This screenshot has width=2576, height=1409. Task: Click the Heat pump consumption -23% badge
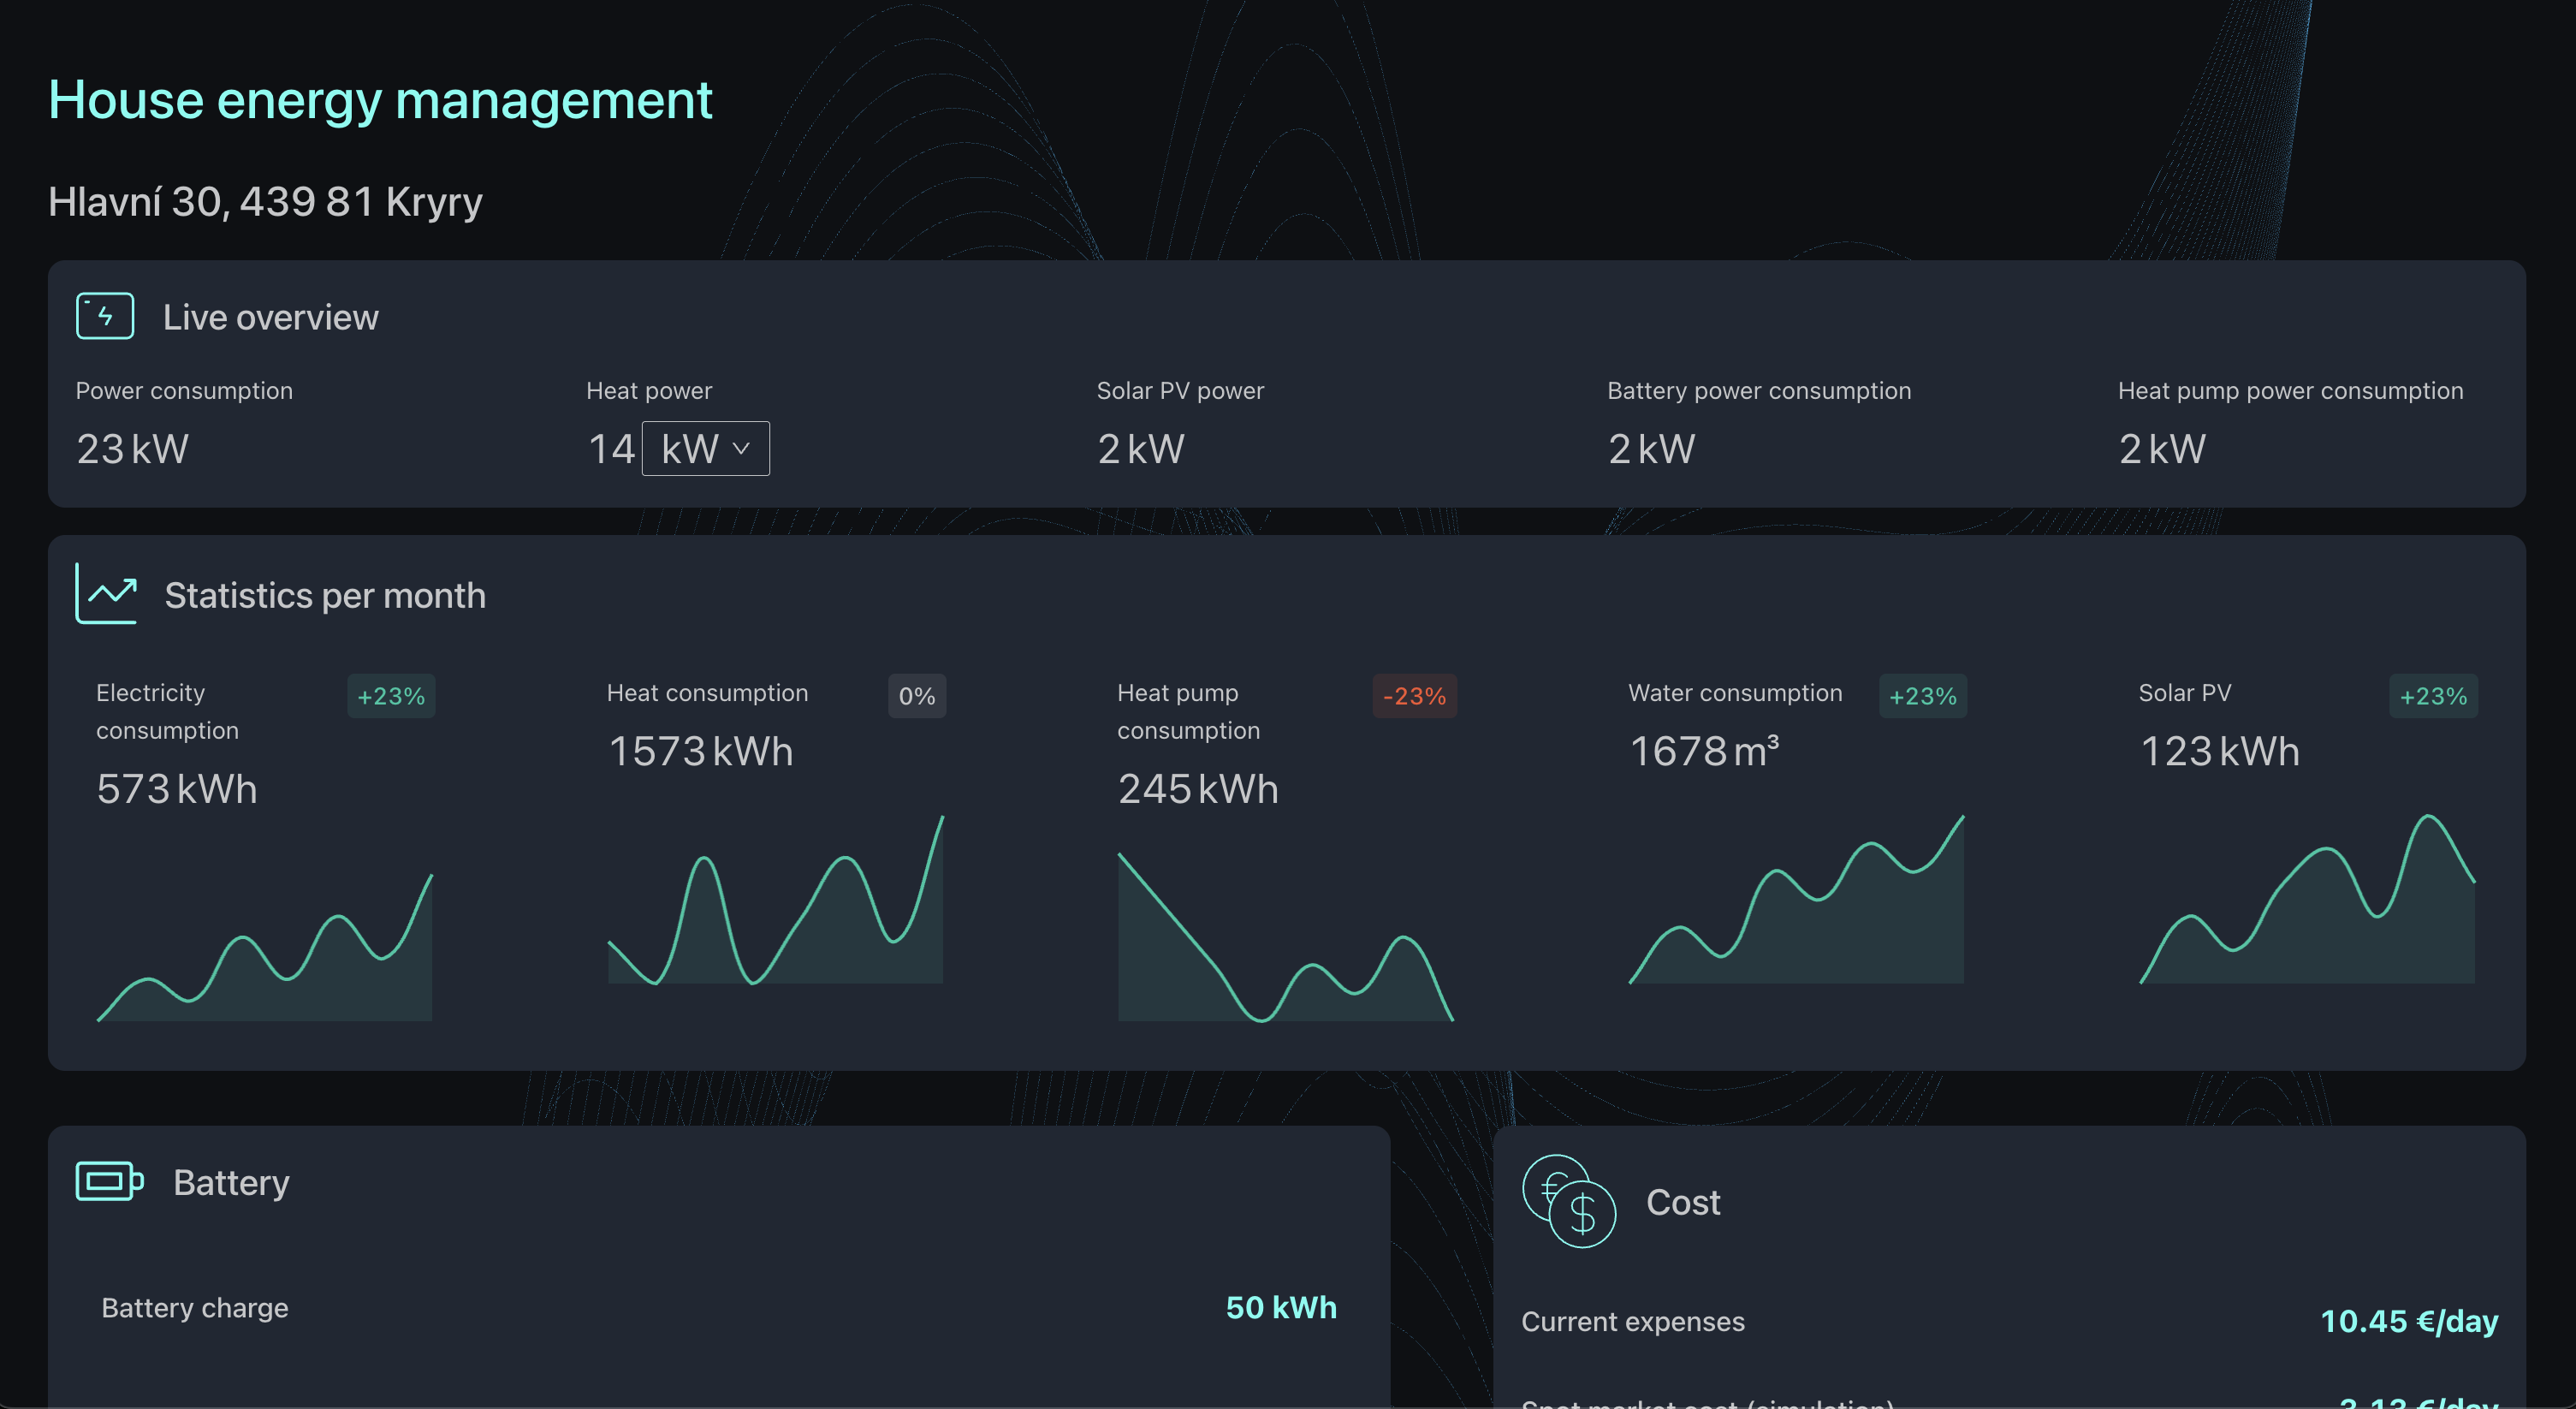[x=1414, y=696]
